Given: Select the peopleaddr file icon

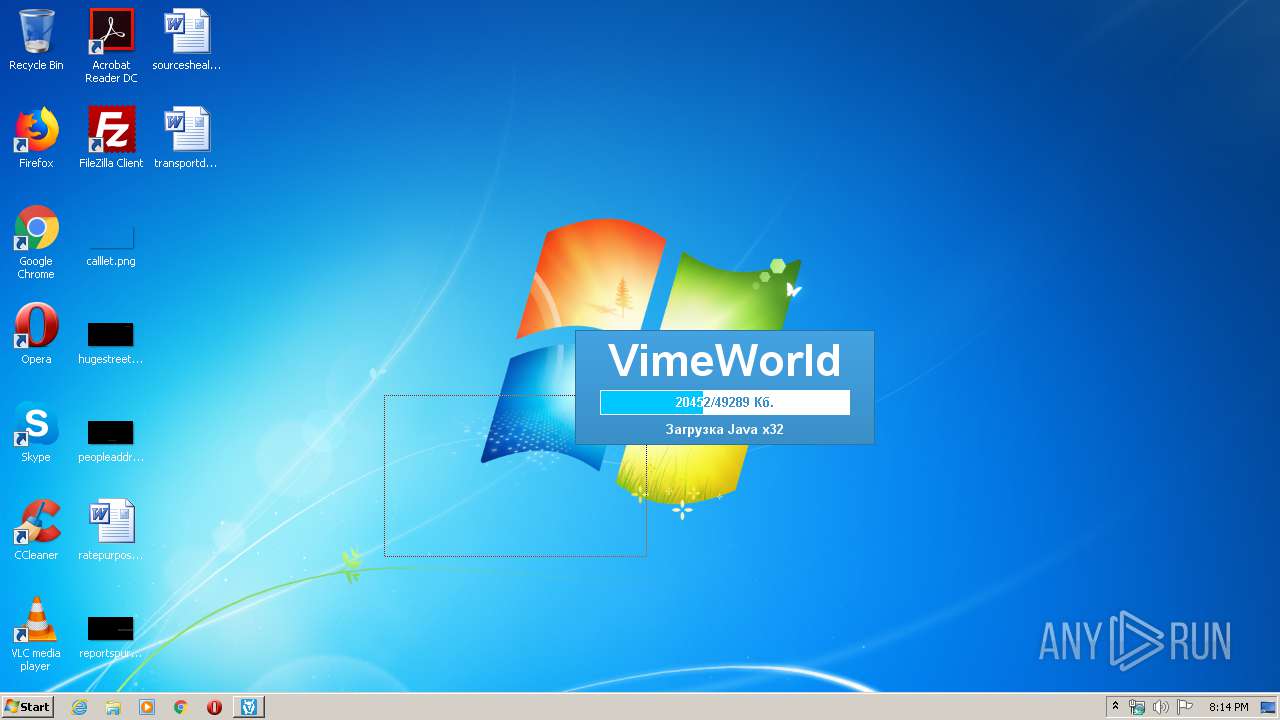Looking at the screenshot, I should coord(111,440).
